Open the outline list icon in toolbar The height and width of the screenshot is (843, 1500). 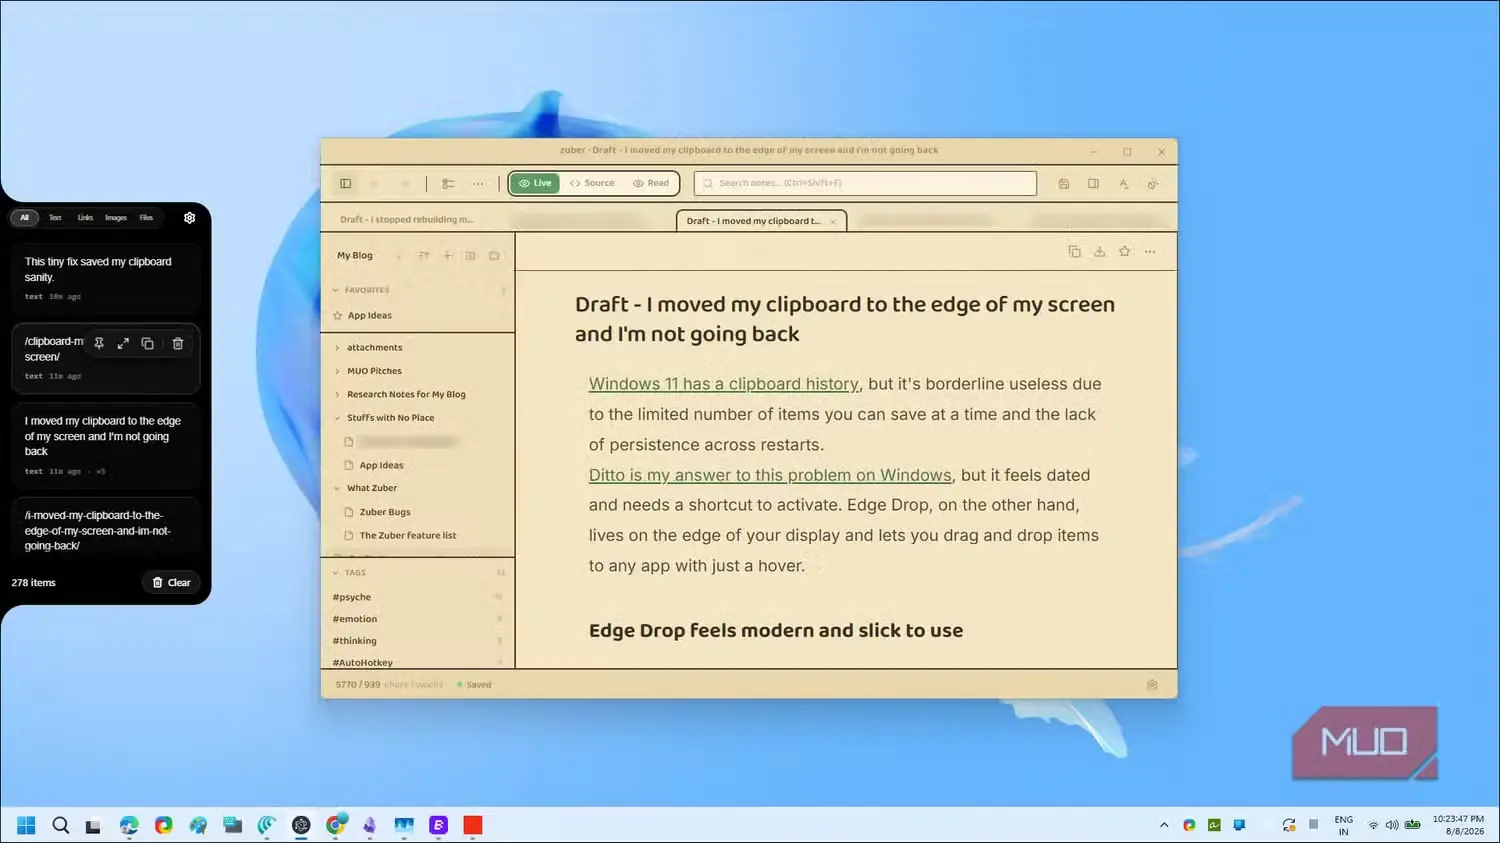tap(448, 183)
